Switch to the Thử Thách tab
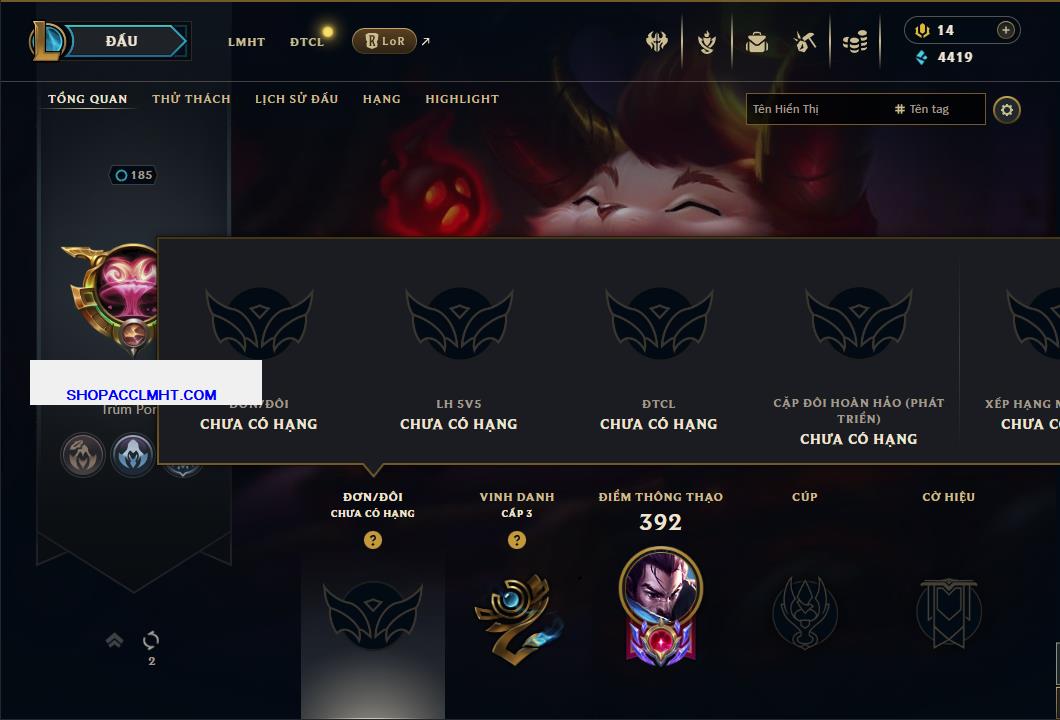Image resolution: width=1060 pixels, height=720 pixels. pyautogui.click(x=191, y=99)
